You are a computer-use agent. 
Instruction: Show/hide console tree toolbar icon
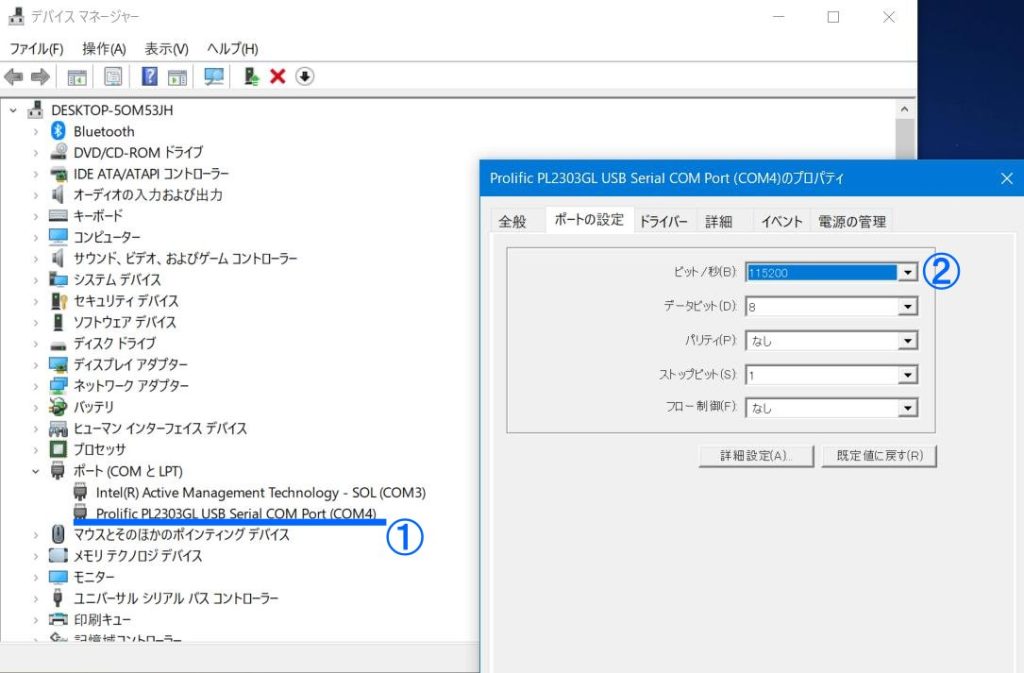(x=77, y=77)
